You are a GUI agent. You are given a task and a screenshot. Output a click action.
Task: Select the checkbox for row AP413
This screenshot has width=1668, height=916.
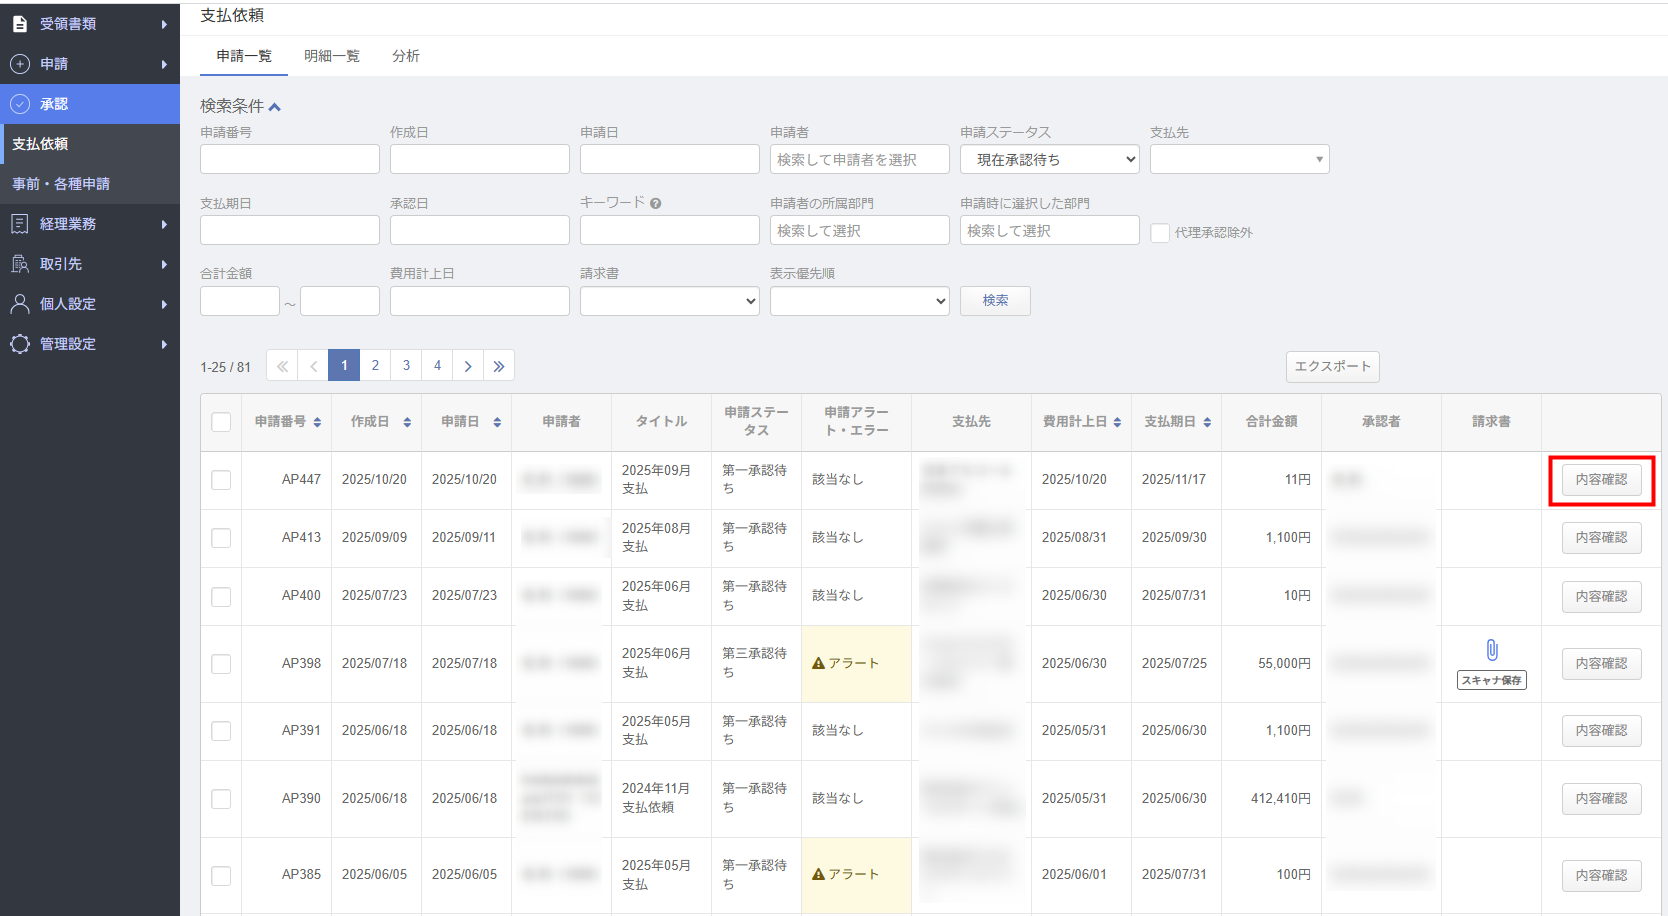tap(221, 538)
